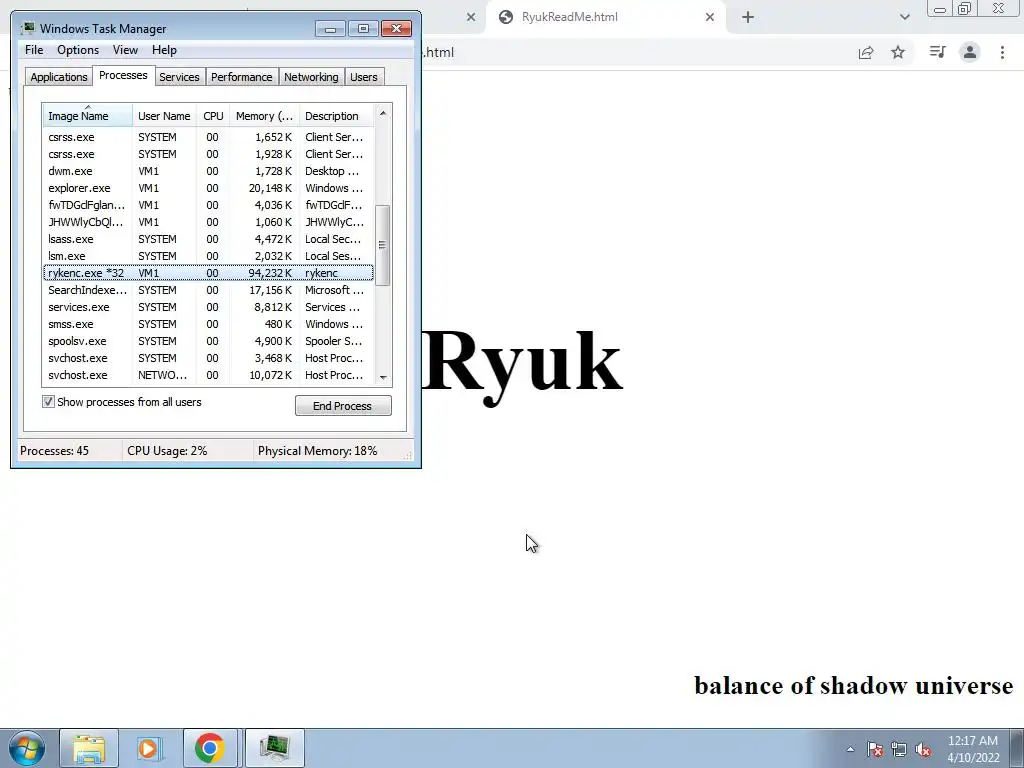Screen dimensions: 1024x768
Task: Open Chrome media control icon
Action: point(937,52)
